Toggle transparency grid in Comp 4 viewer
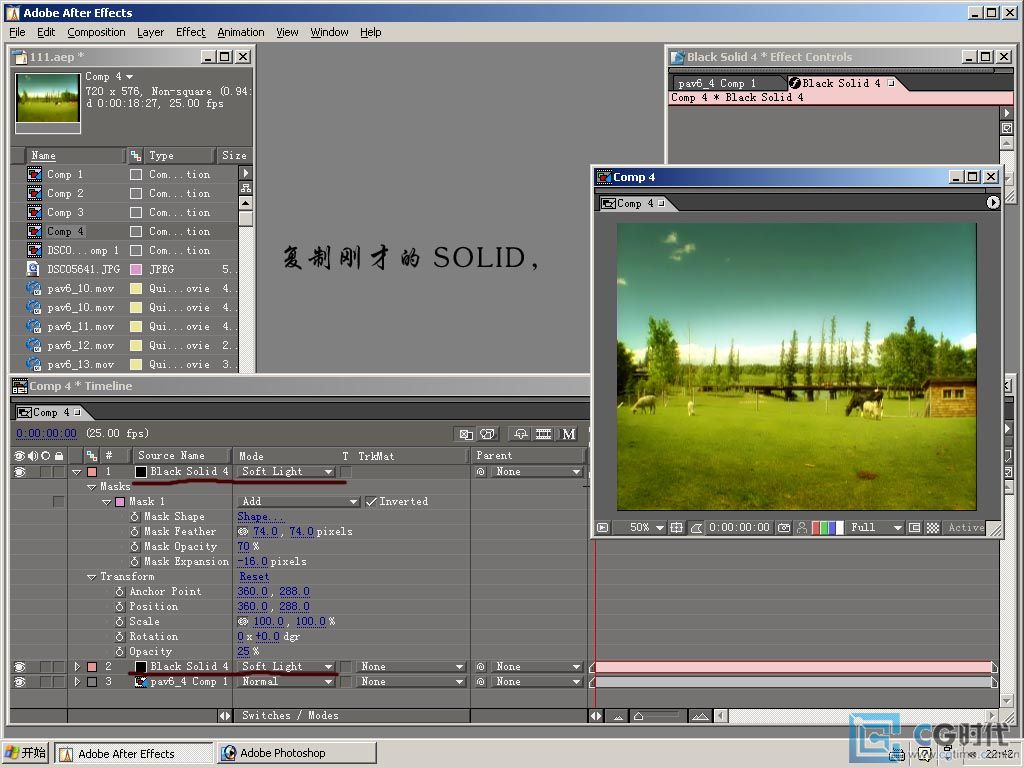The width and height of the screenshot is (1024, 768). pos(933,527)
